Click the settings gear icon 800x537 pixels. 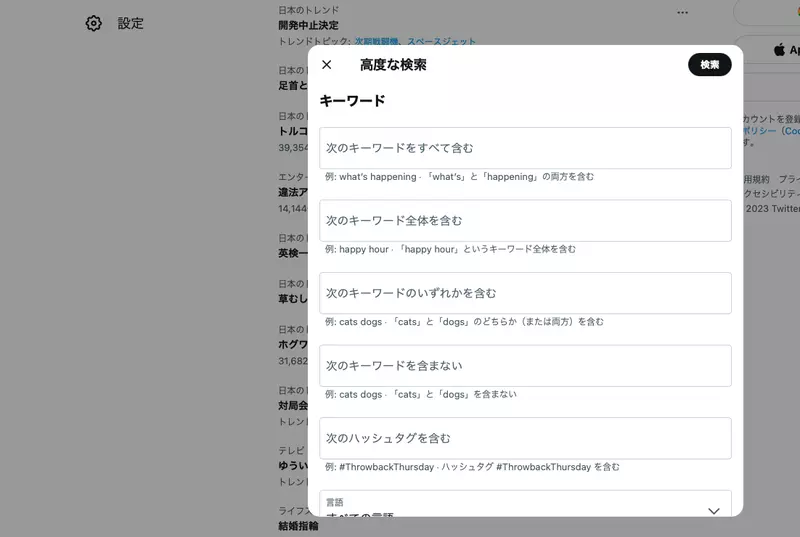(94, 23)
